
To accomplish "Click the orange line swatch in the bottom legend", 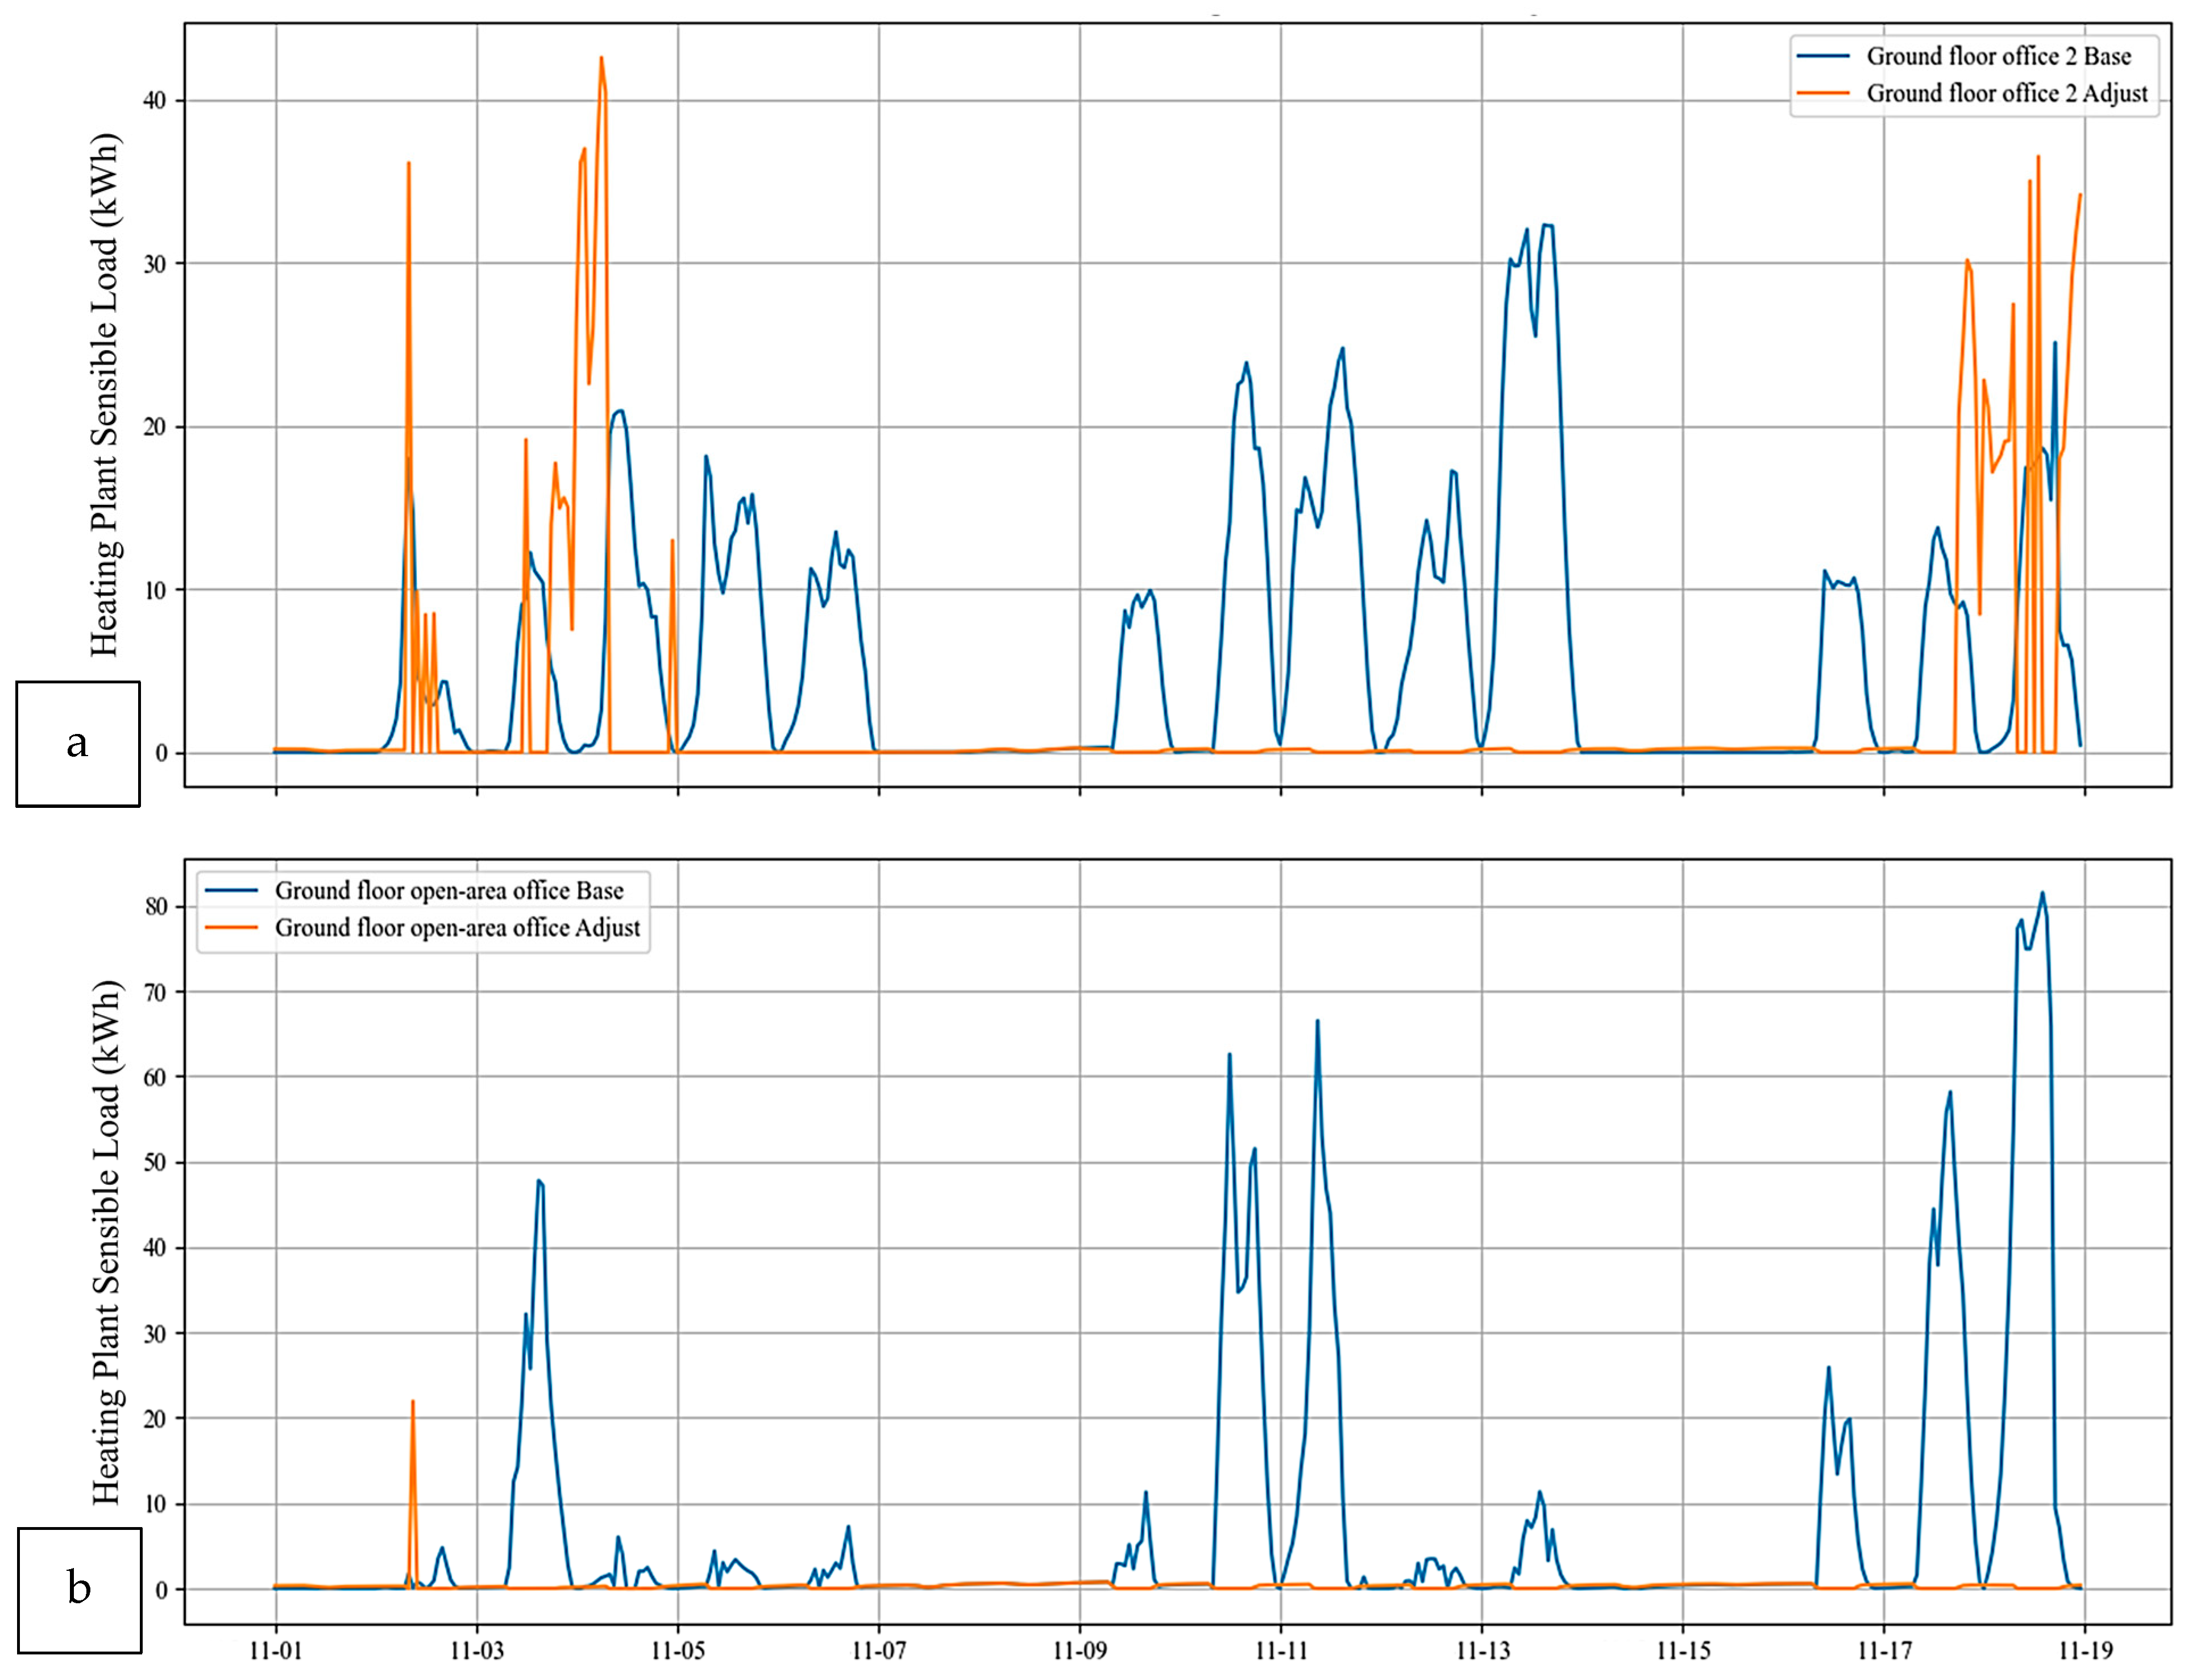I will click(x=231, y=927).
